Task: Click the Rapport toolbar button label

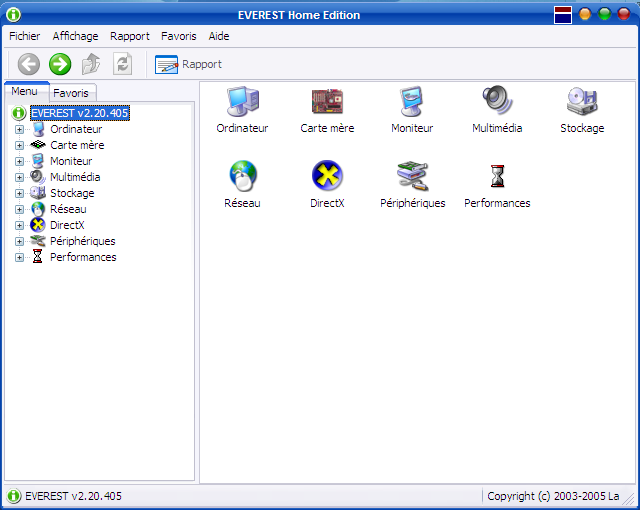Action: (202, 64)
